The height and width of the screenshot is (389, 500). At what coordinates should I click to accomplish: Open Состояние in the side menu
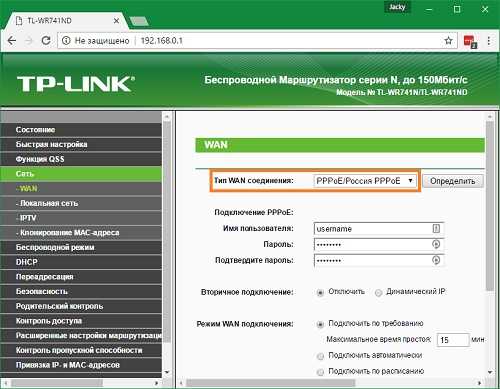coord(81,130)
